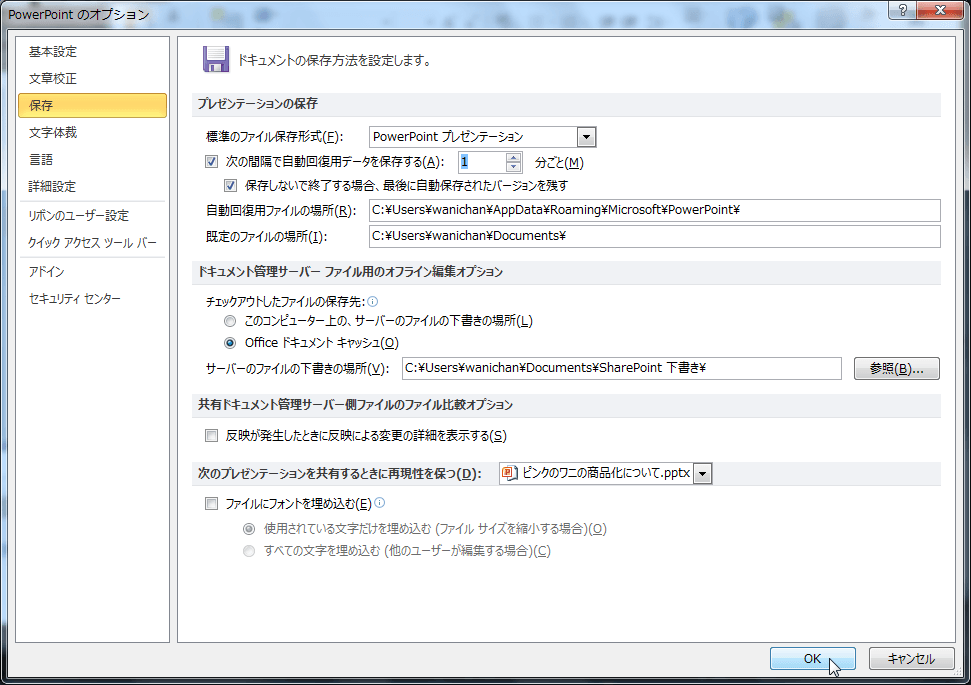The width and height of the screenshot is (971, 685).
Task: Select 使用されている文字だけを埋め込む radio option
Action: pos(249,529)
